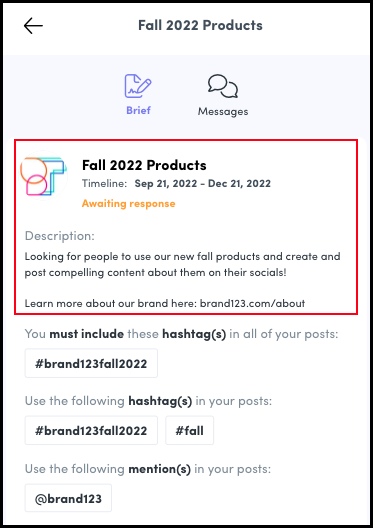Click the brand logo avatar

44,175
